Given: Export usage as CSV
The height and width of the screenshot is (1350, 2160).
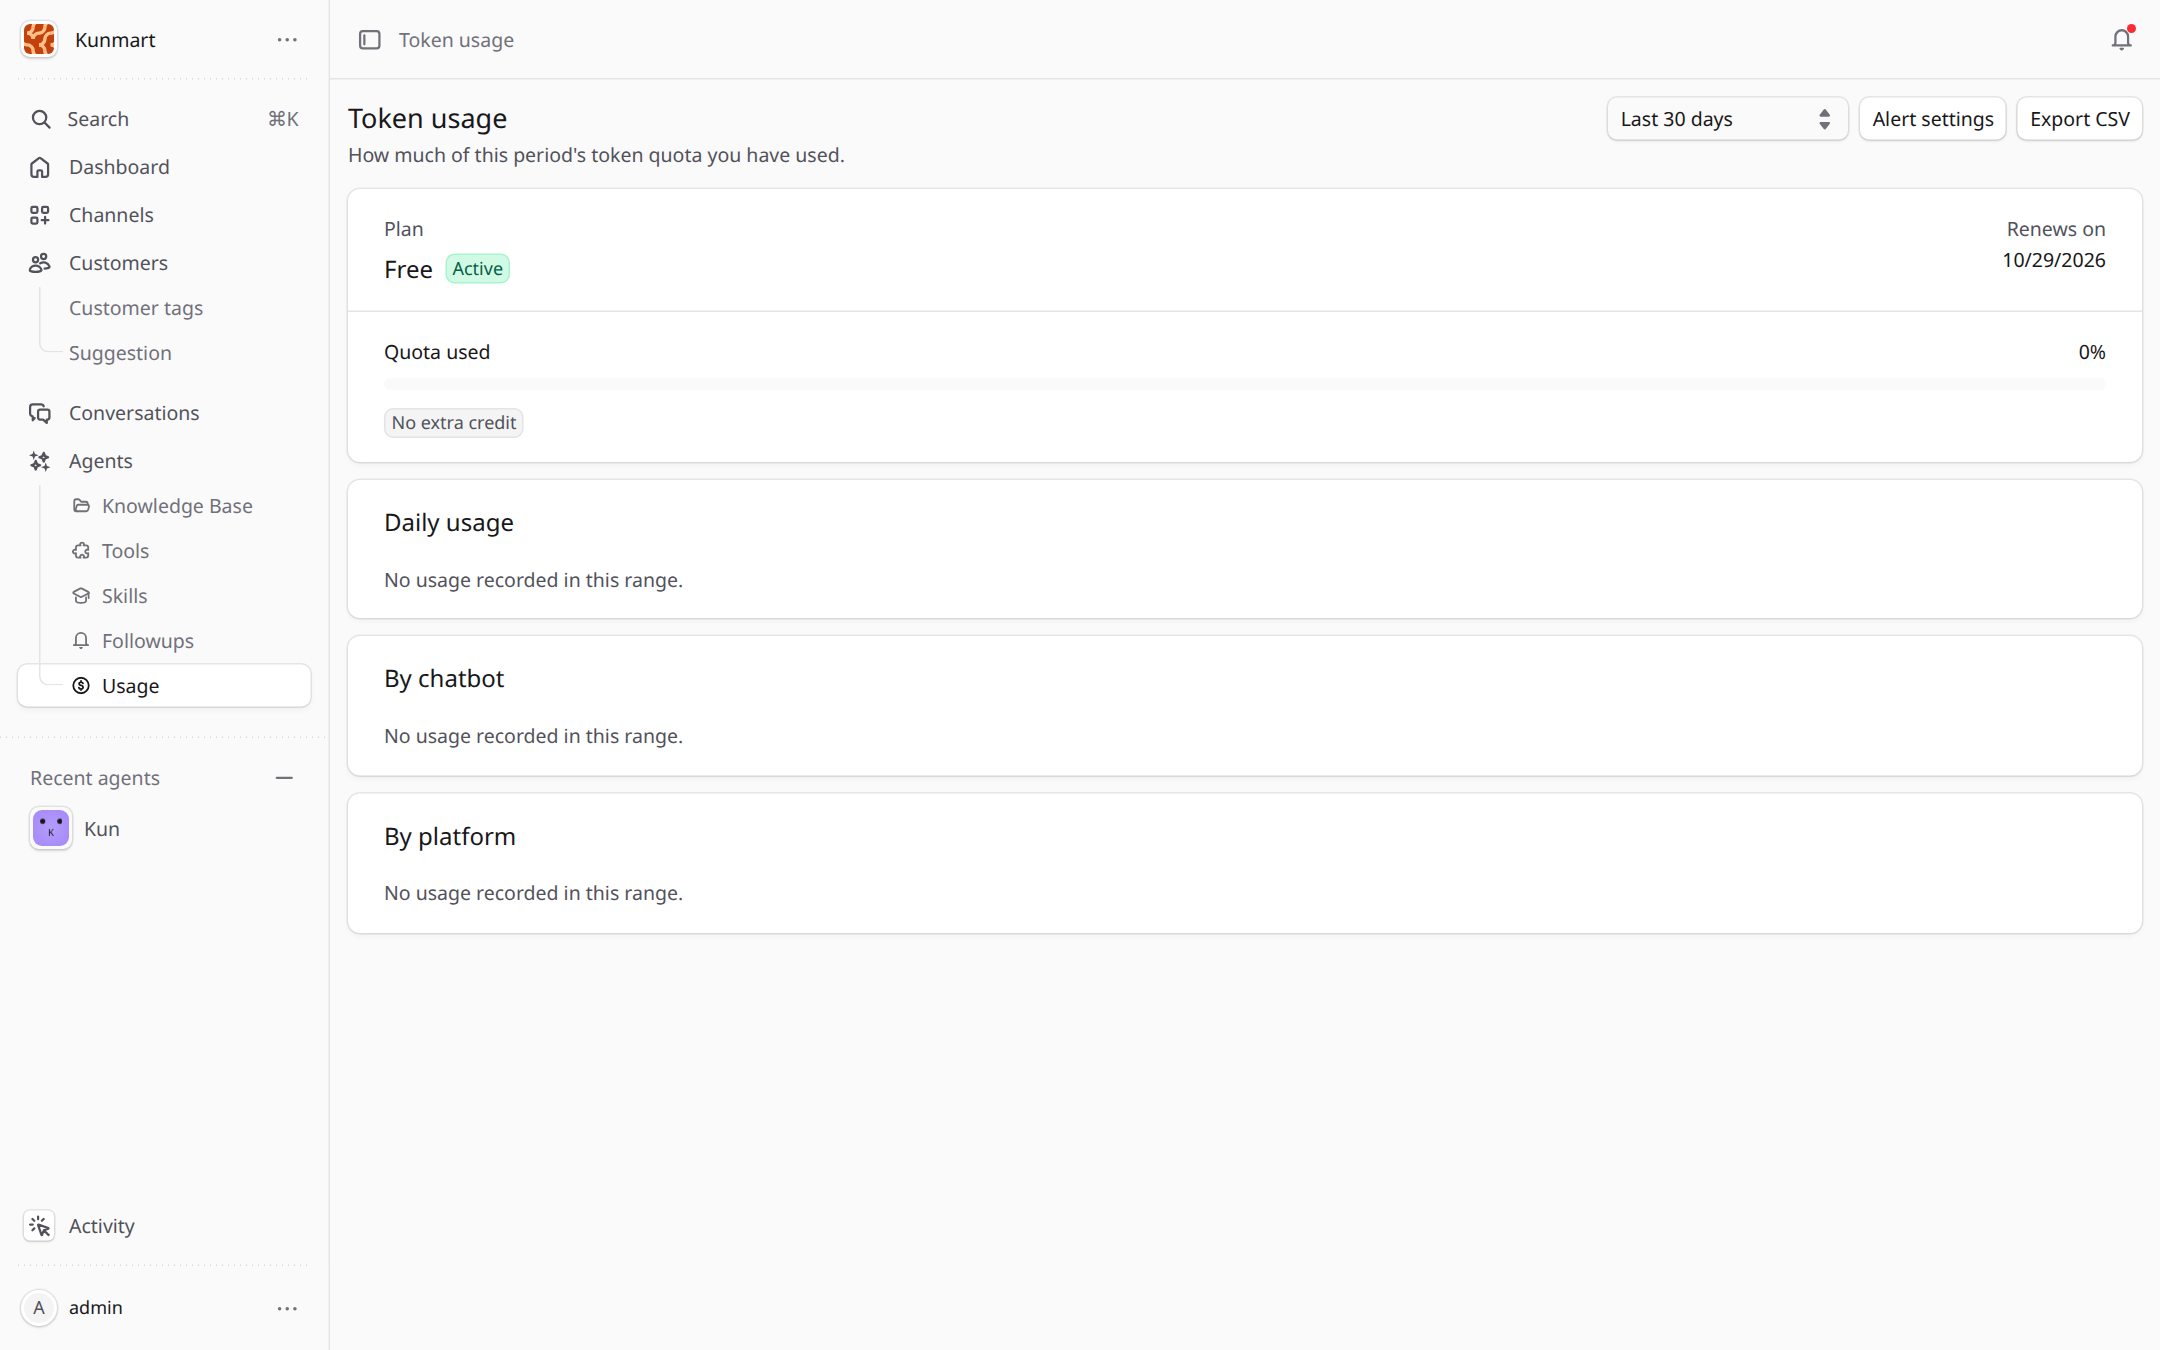Looking at the screenshot, I should pos(2079,119).
